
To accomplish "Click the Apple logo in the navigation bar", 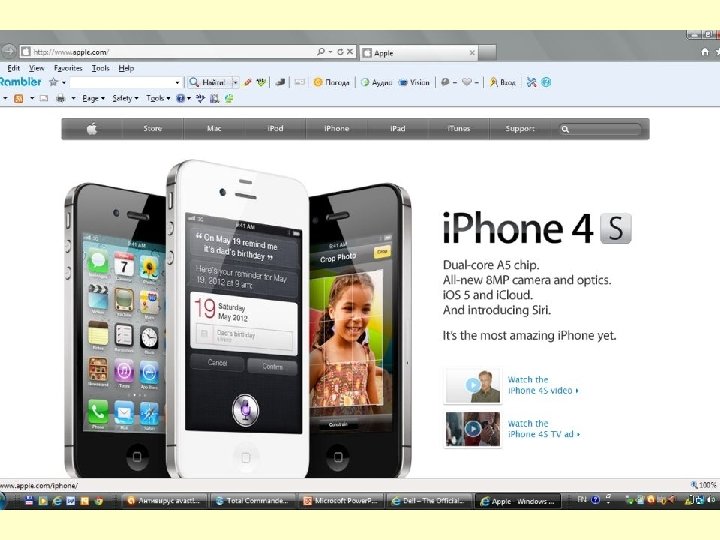I will [x=92, y=129].
